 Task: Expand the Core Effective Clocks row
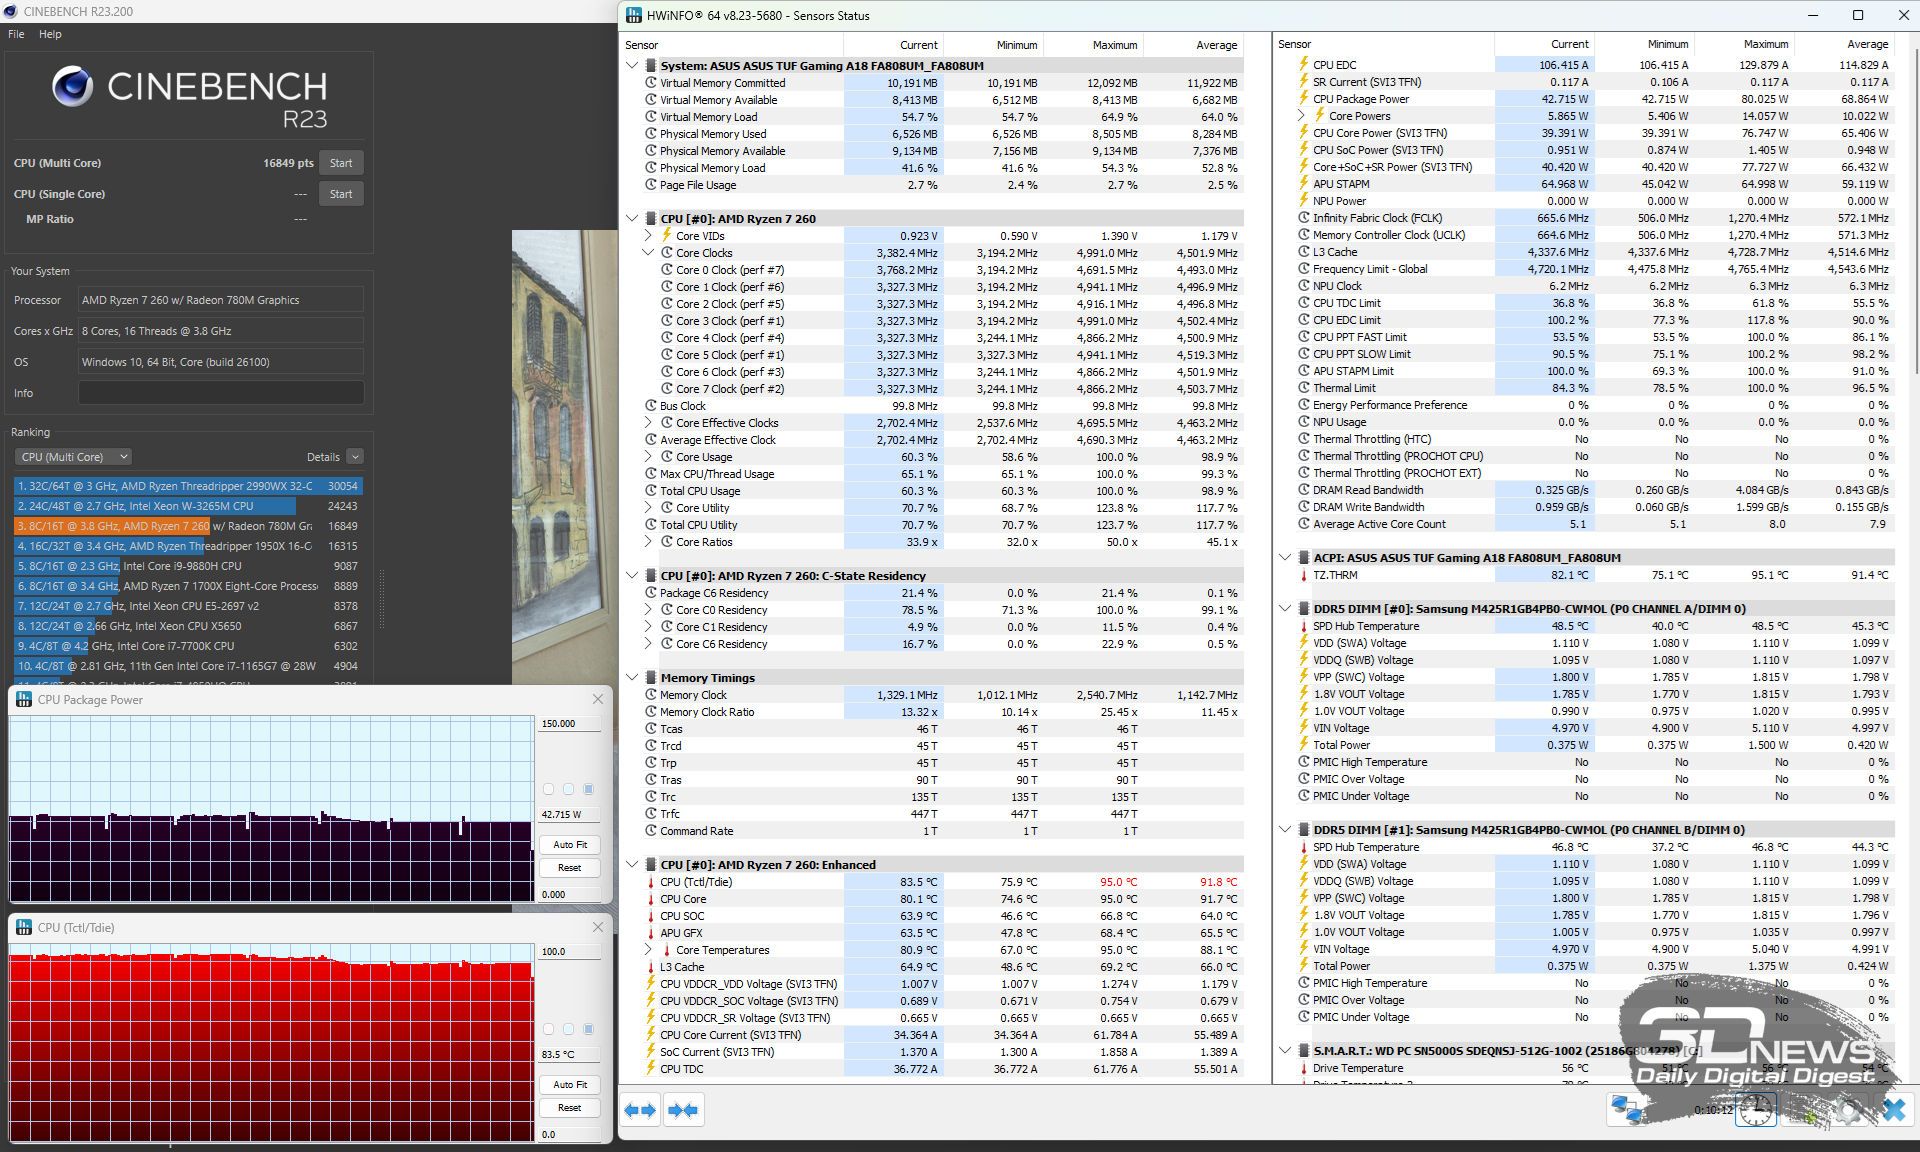click(648, 423)
